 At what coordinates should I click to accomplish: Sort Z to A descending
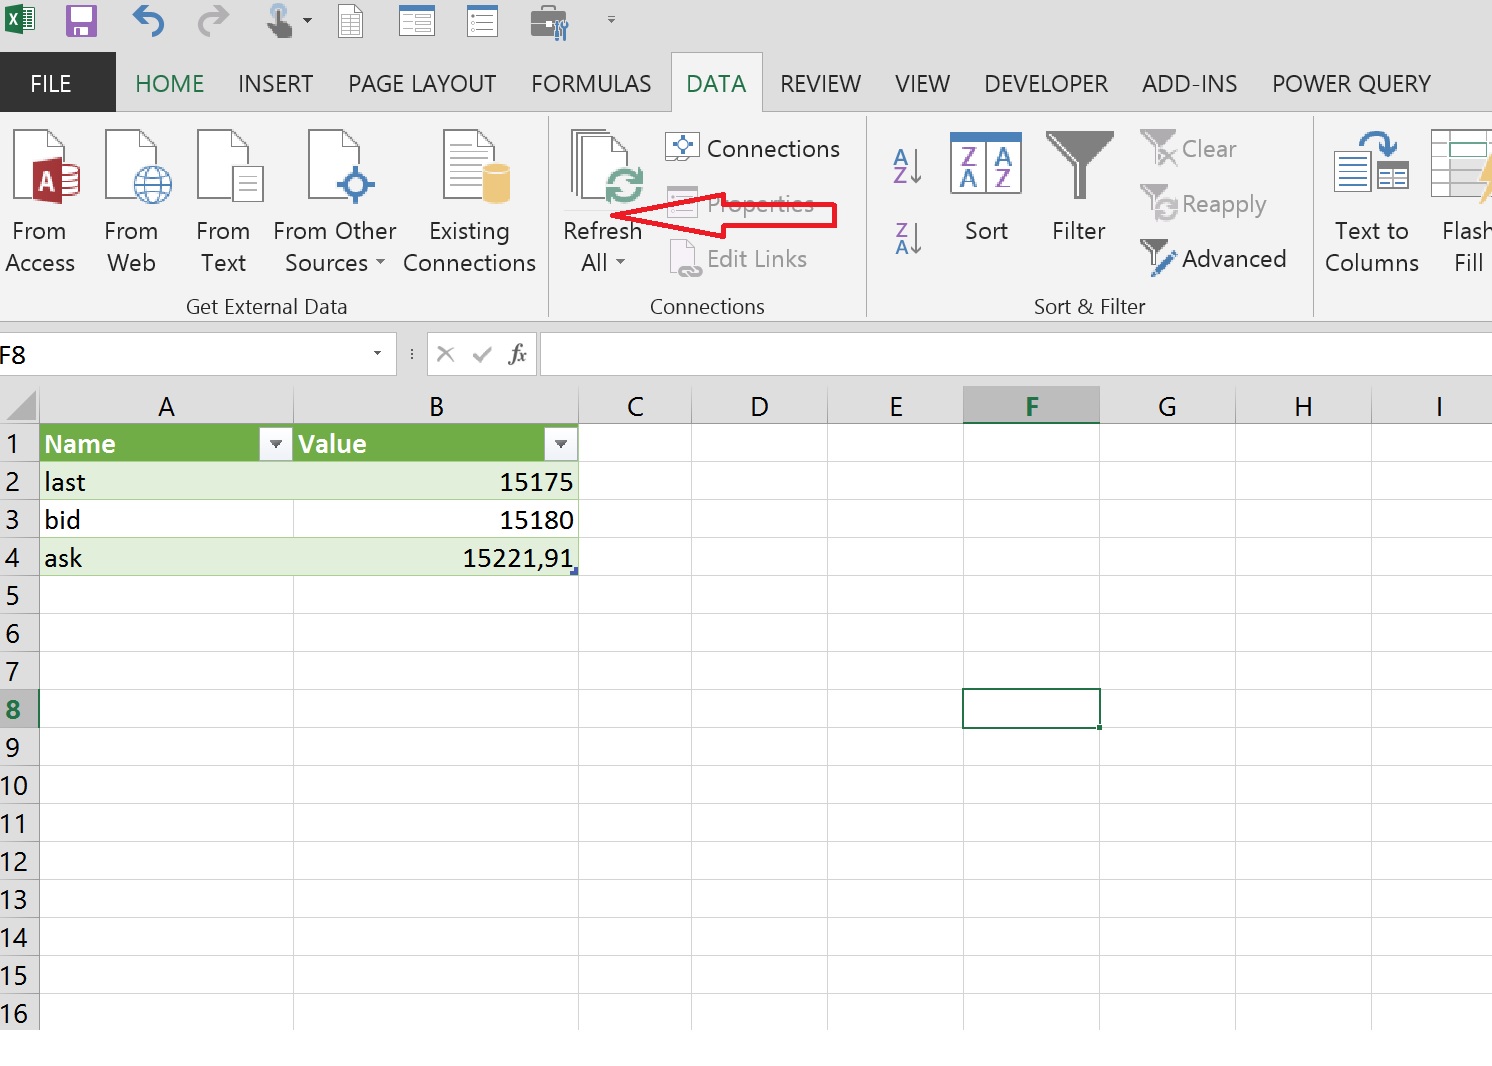[x=907, y=238]
